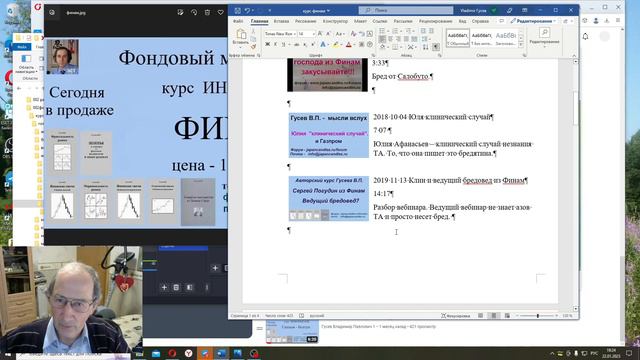Click the Paste (Вставить) icon in Word
The image size is (640, 360).
[241, 34]
